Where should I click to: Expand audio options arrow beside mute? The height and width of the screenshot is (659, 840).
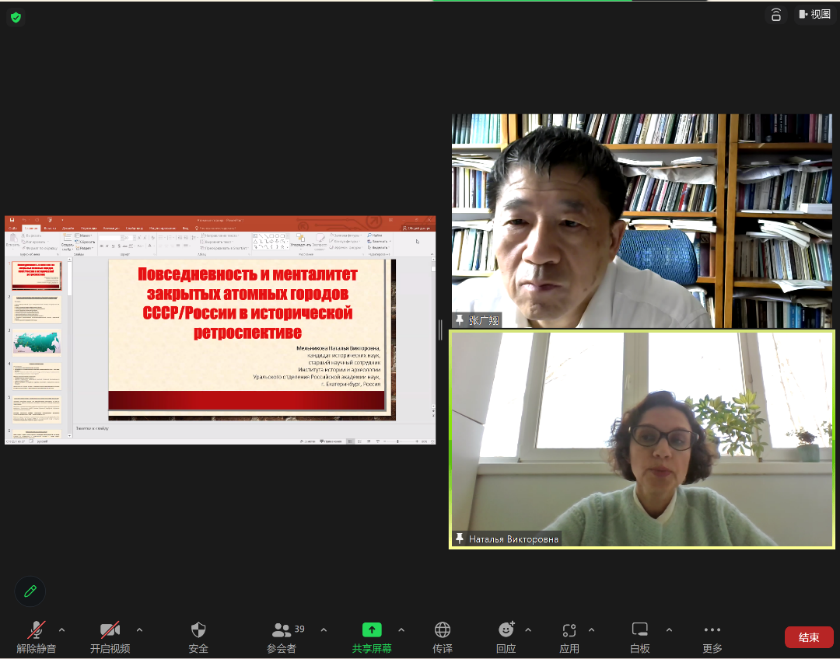coord(62,630)
